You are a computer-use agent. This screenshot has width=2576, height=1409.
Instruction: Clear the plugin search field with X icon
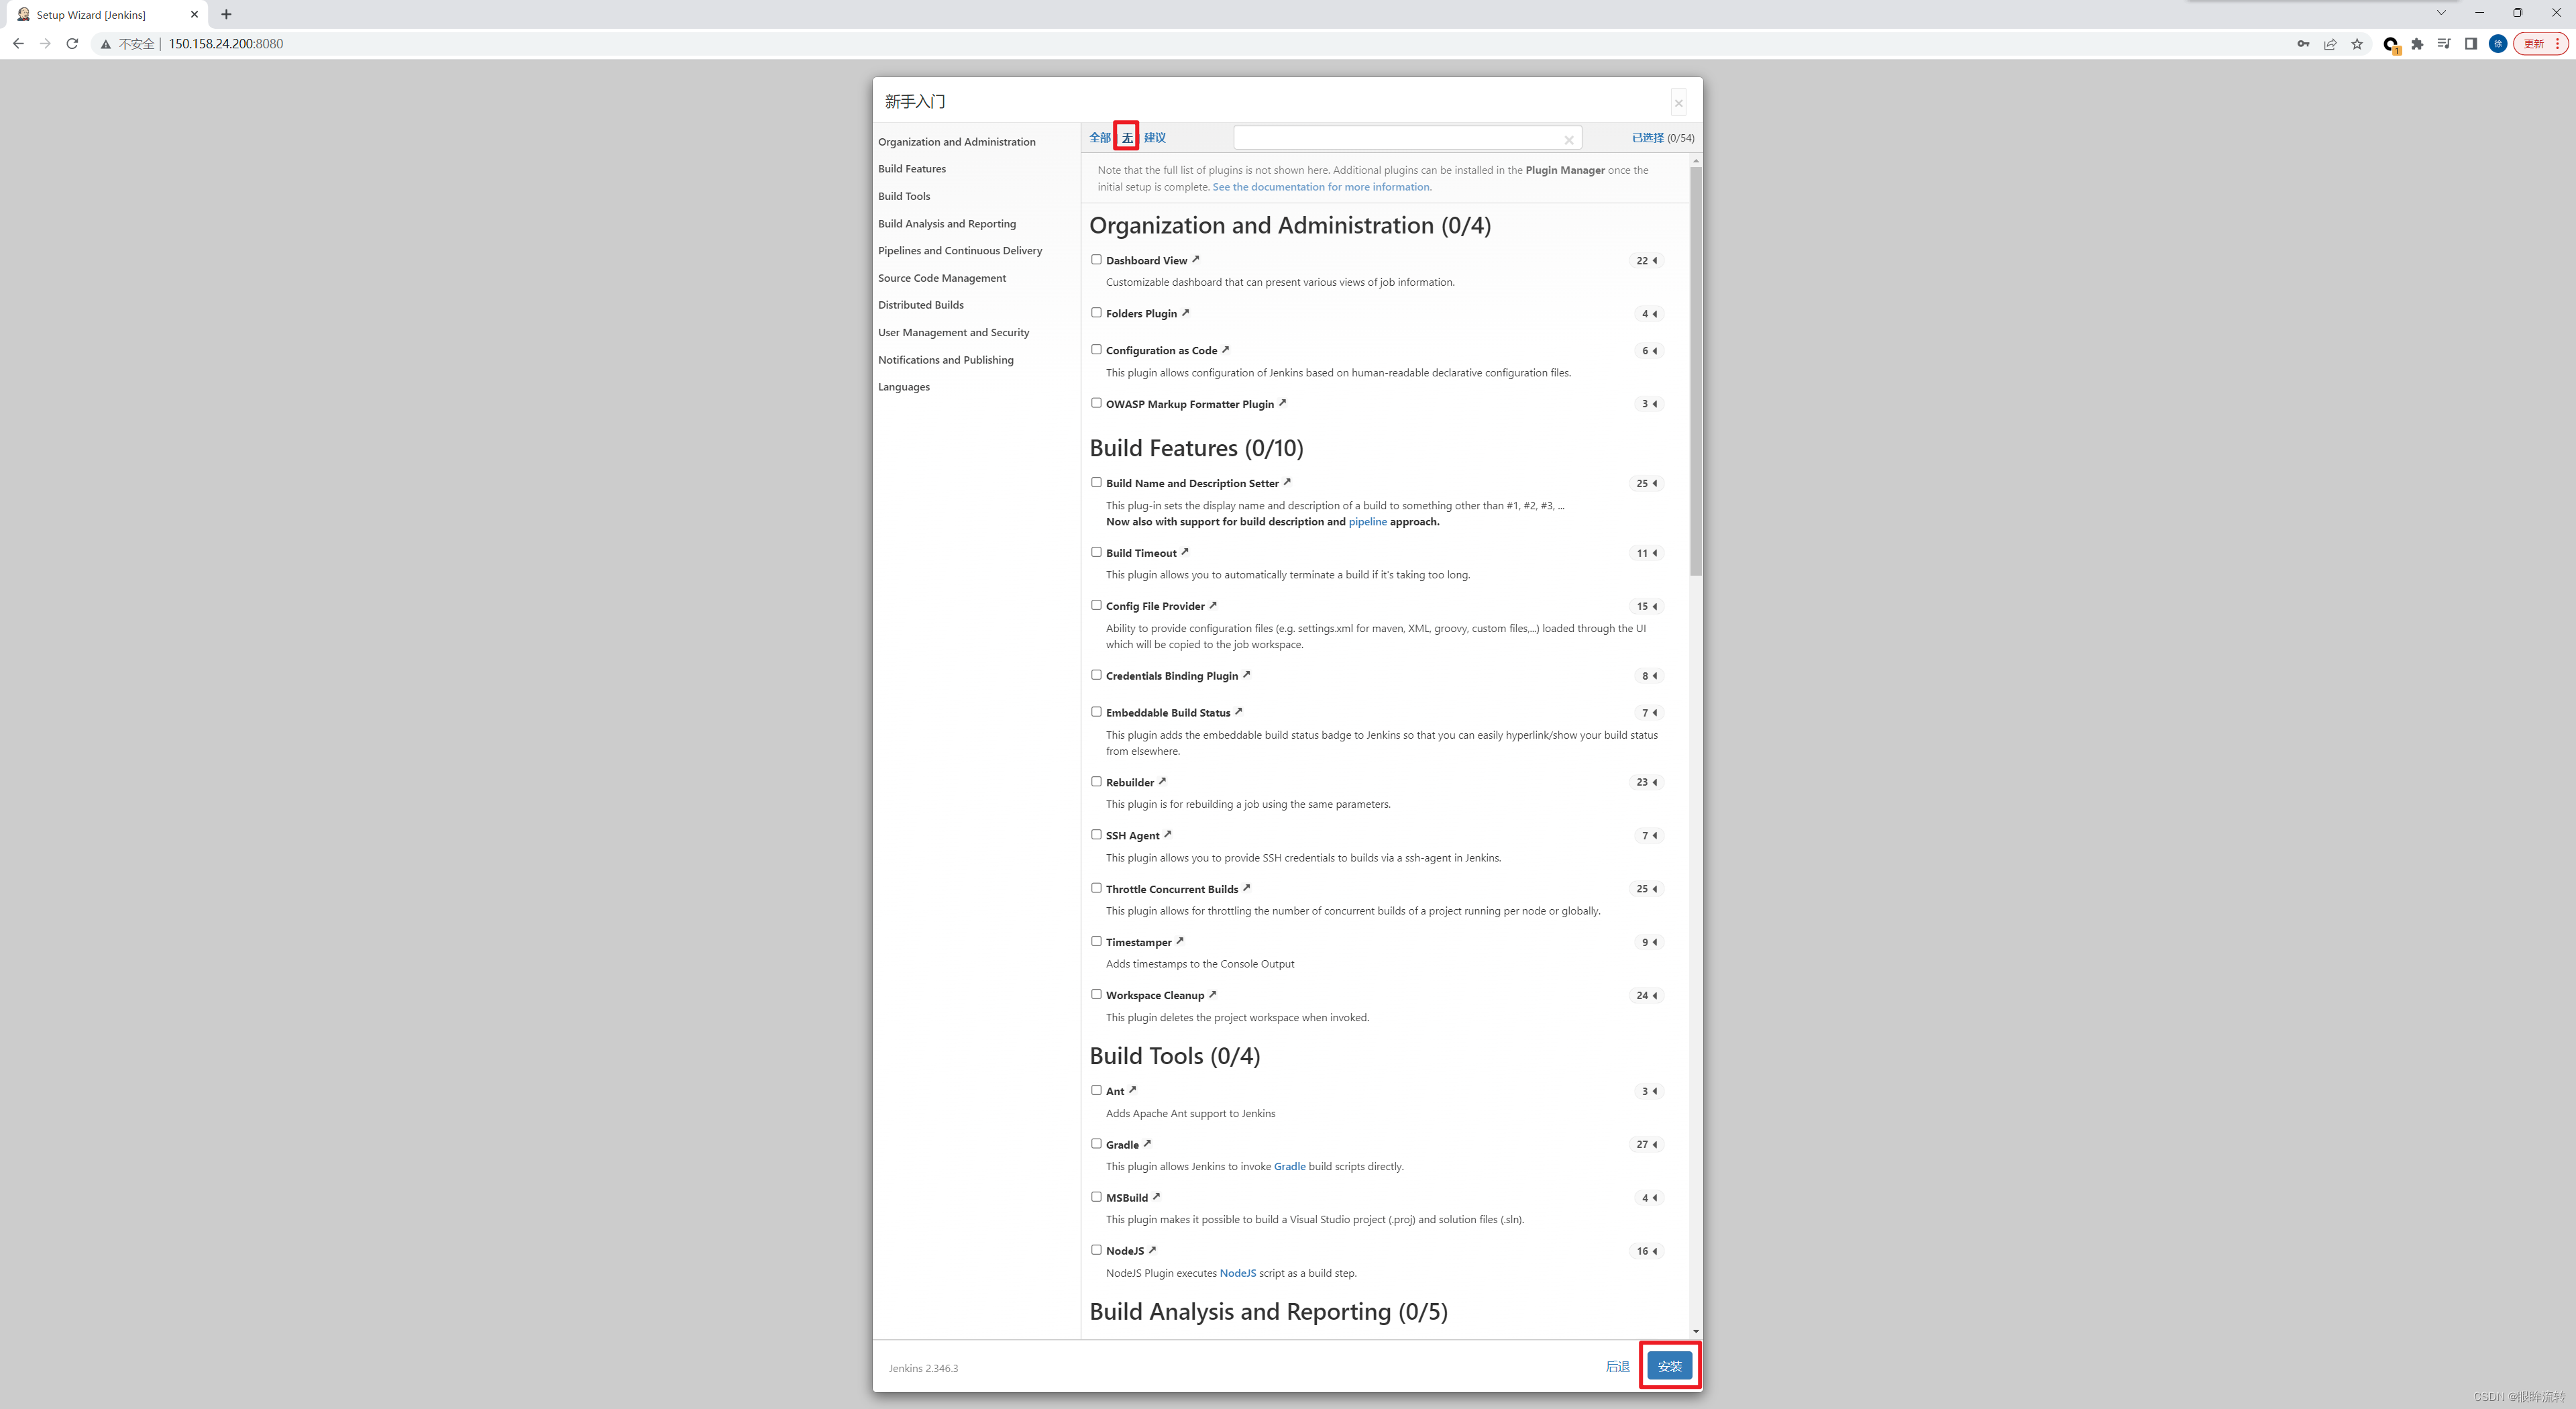coord(1569,140)
